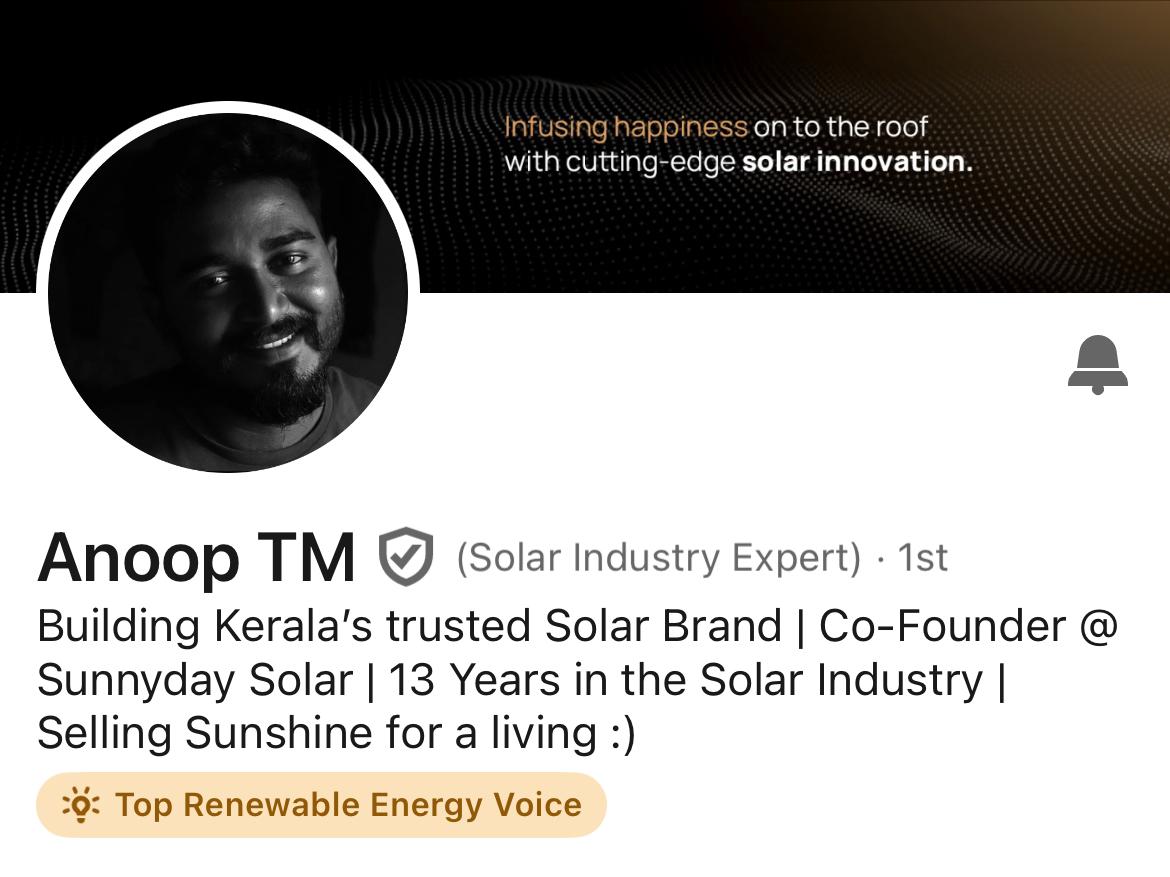Click the 1st connection degree label
The width and height of the screenshot is (1170, 877).
point(922,558)
